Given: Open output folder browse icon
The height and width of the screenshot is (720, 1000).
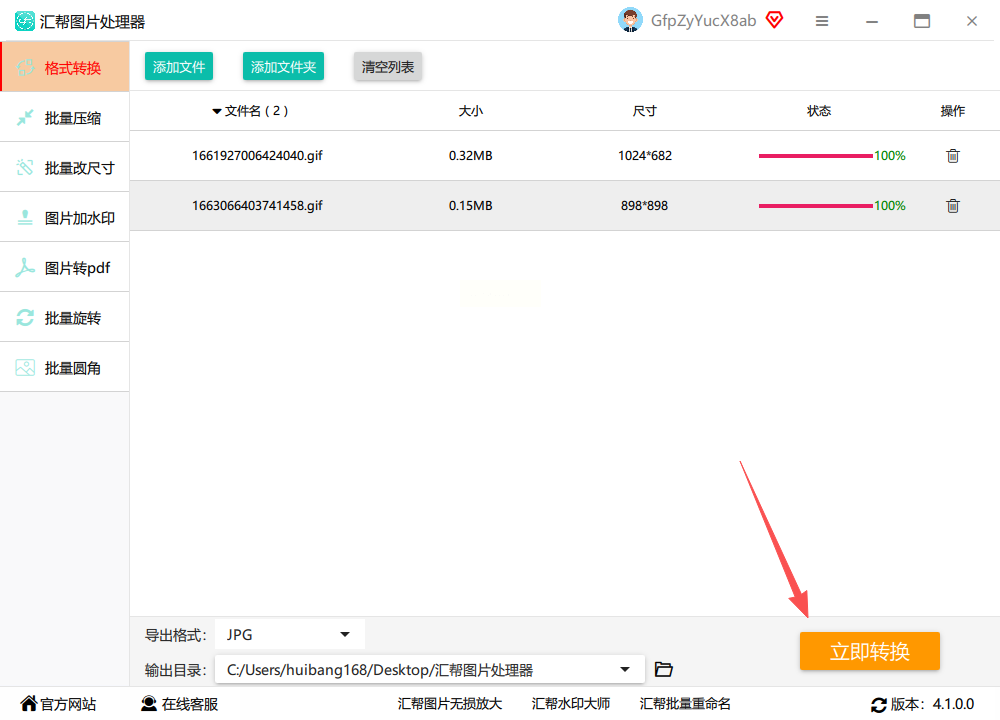Looking at the screenshot, I should pos(664,669).
